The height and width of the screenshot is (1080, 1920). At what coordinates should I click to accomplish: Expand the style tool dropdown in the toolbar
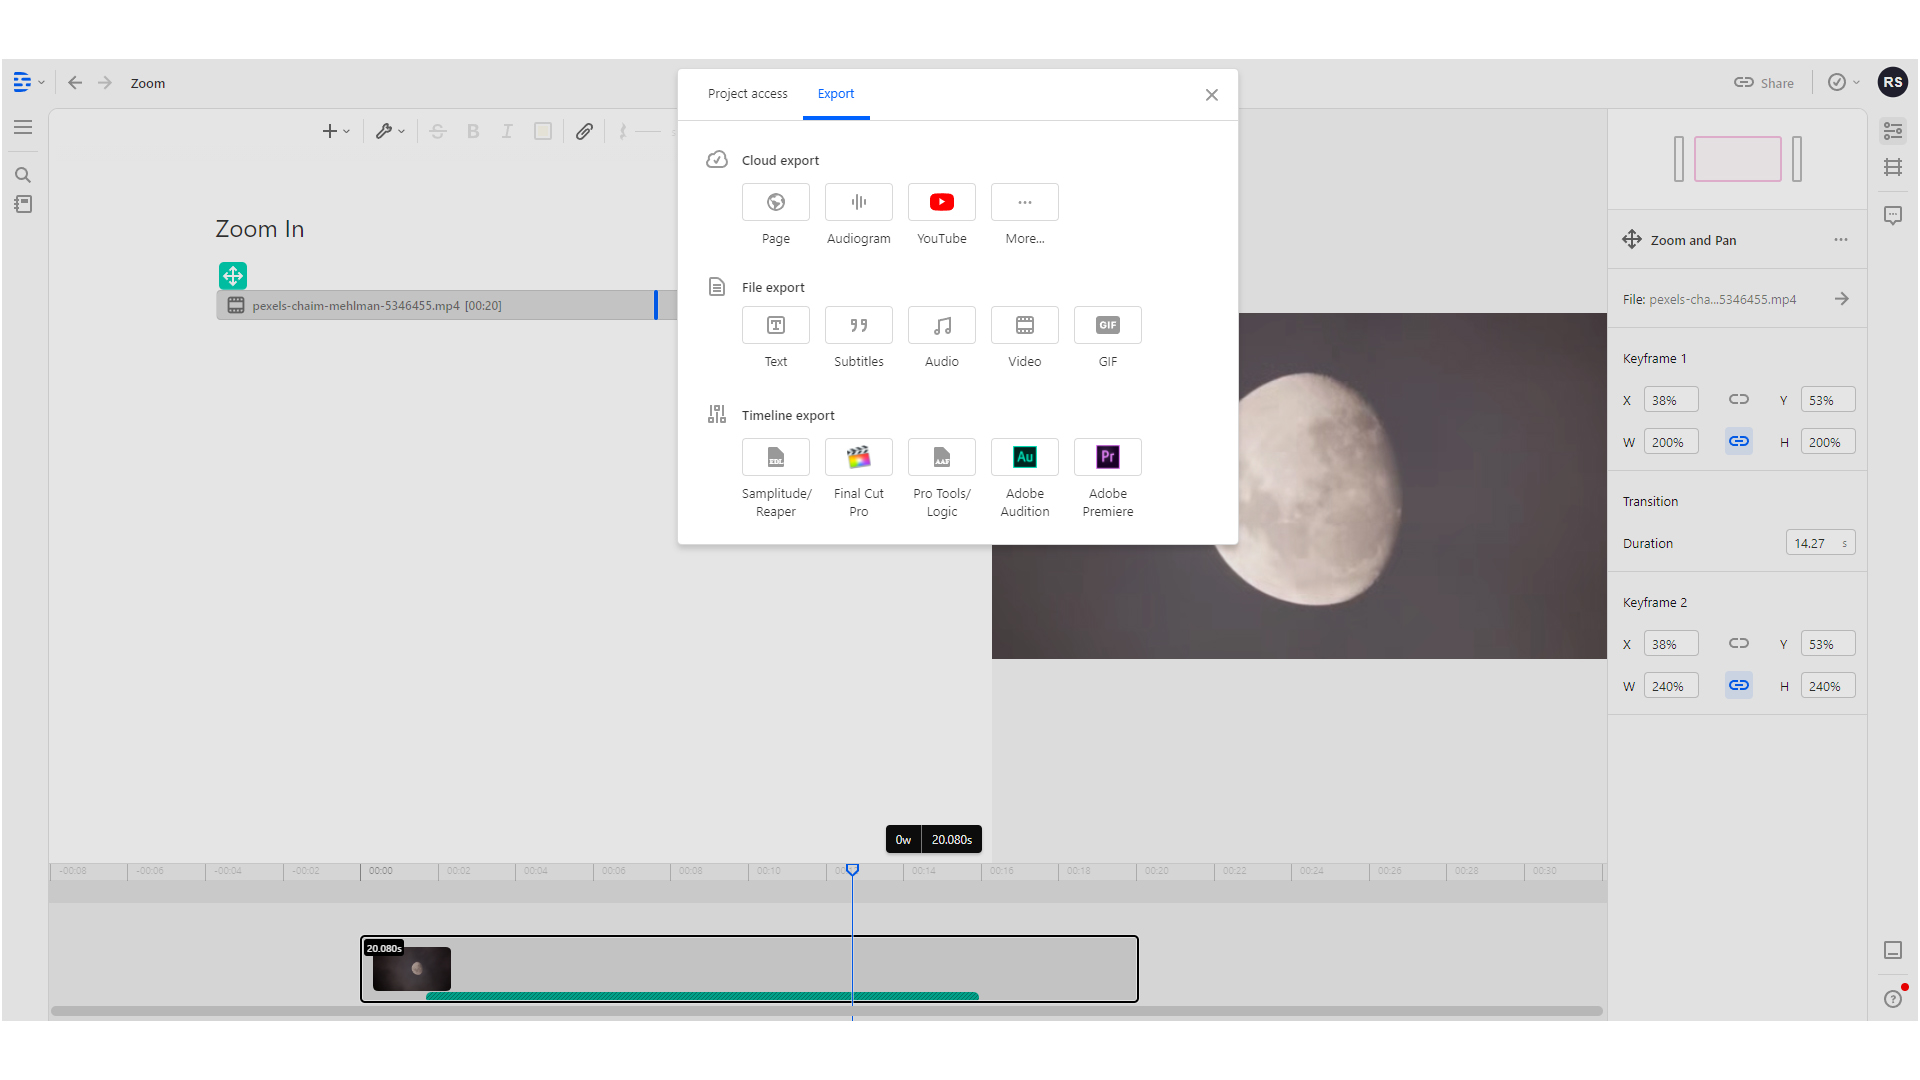pyautogui.click(x=400, y=131)
